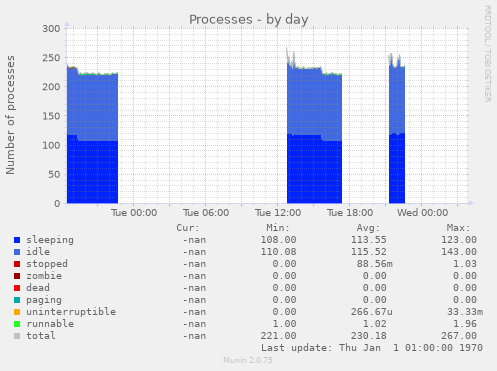Click sleeping minimum value 108.00
This screenshot has height=371, width=497.
click(278, 240)
